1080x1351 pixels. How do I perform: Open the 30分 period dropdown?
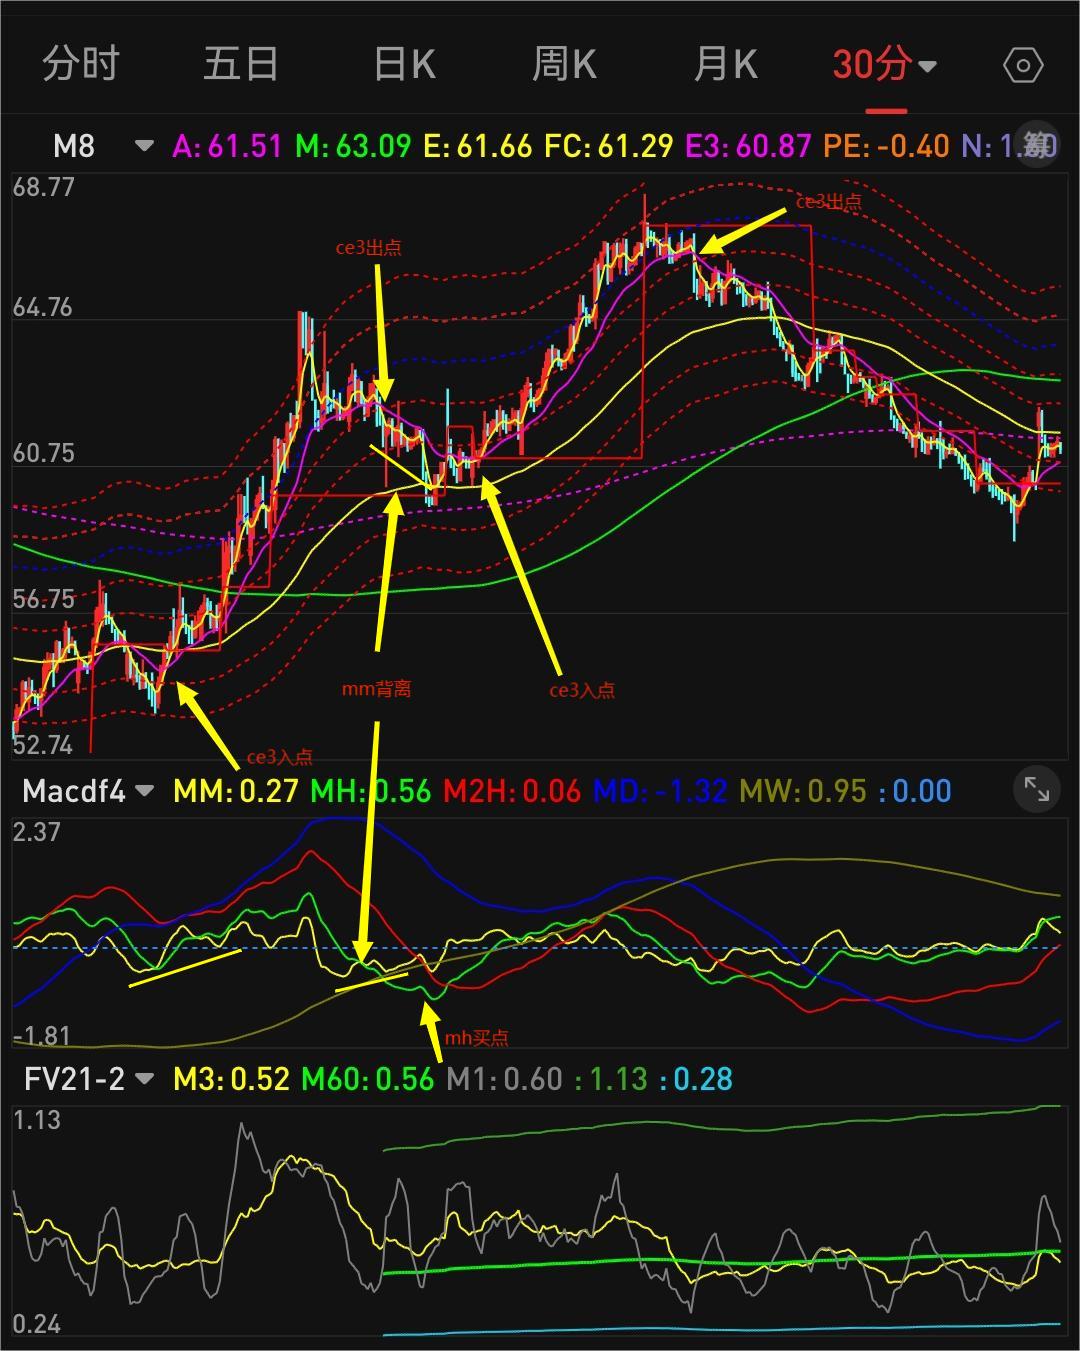pos(885,65)
